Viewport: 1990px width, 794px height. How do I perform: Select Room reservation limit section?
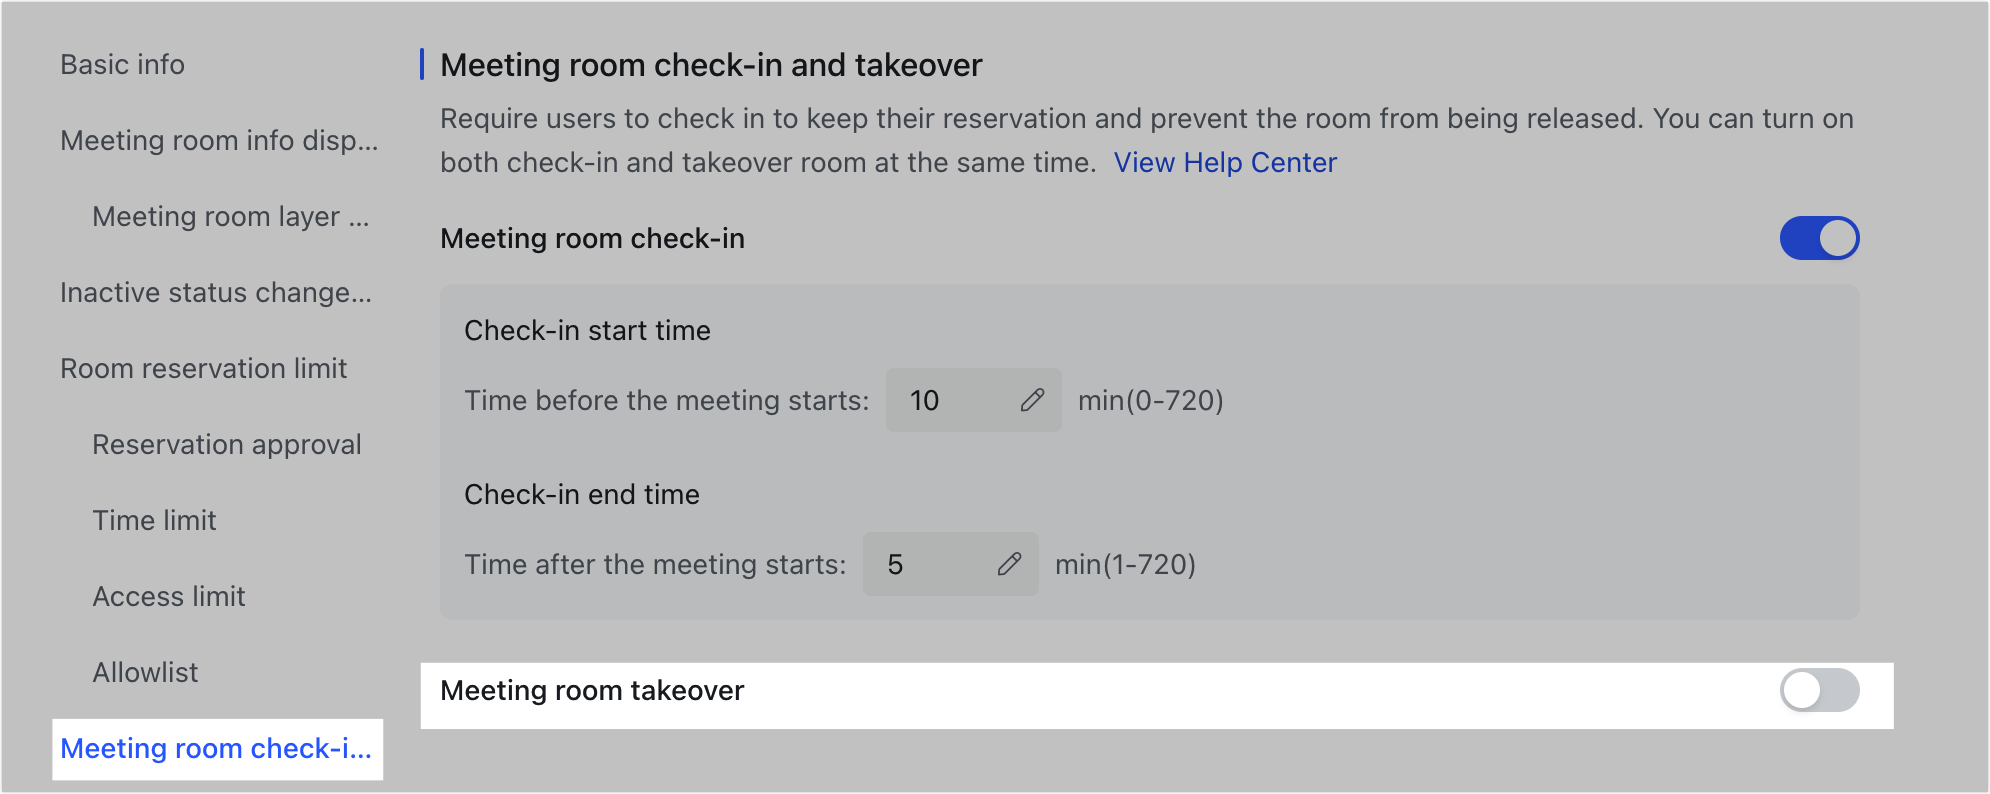204,368
